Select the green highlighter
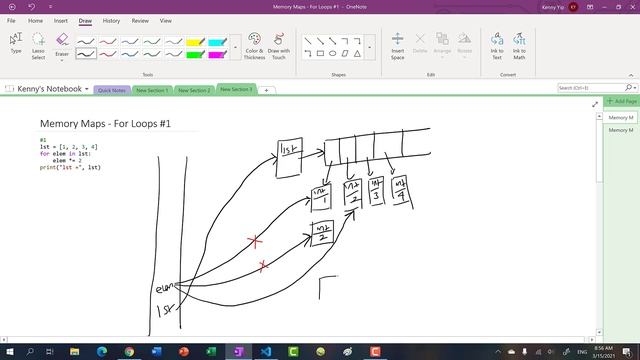The width and height of the screenshot is (640, 360). coord(196,54)
